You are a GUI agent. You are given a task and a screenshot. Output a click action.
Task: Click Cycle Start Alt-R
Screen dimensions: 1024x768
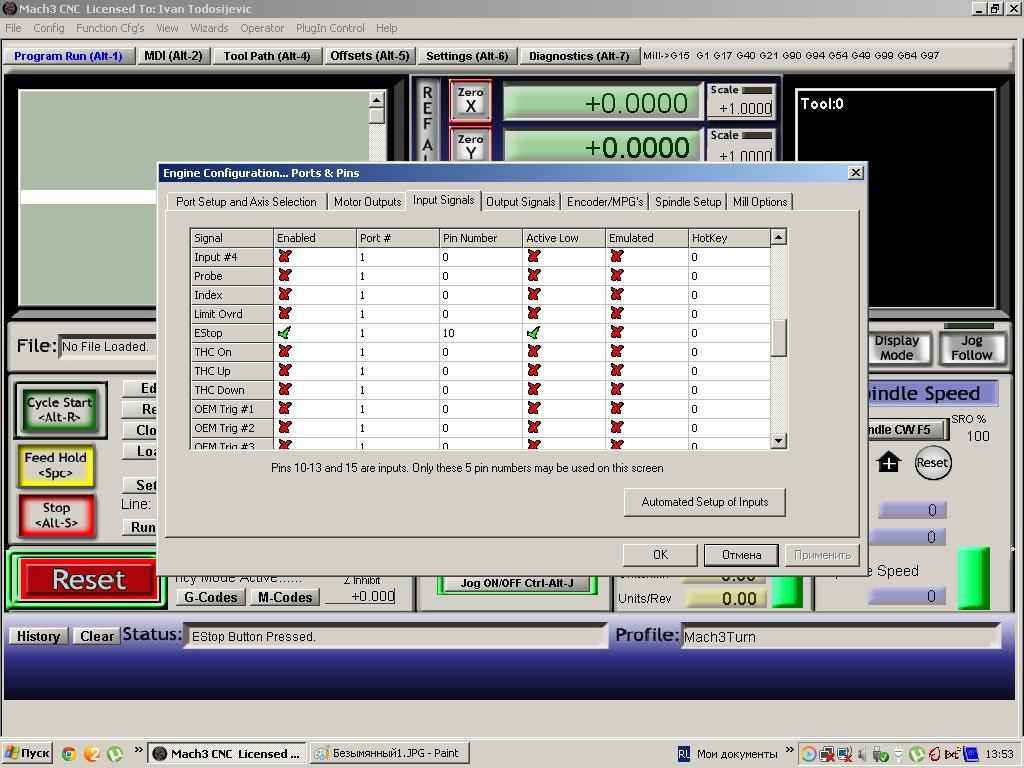click(x=59, y=409)
